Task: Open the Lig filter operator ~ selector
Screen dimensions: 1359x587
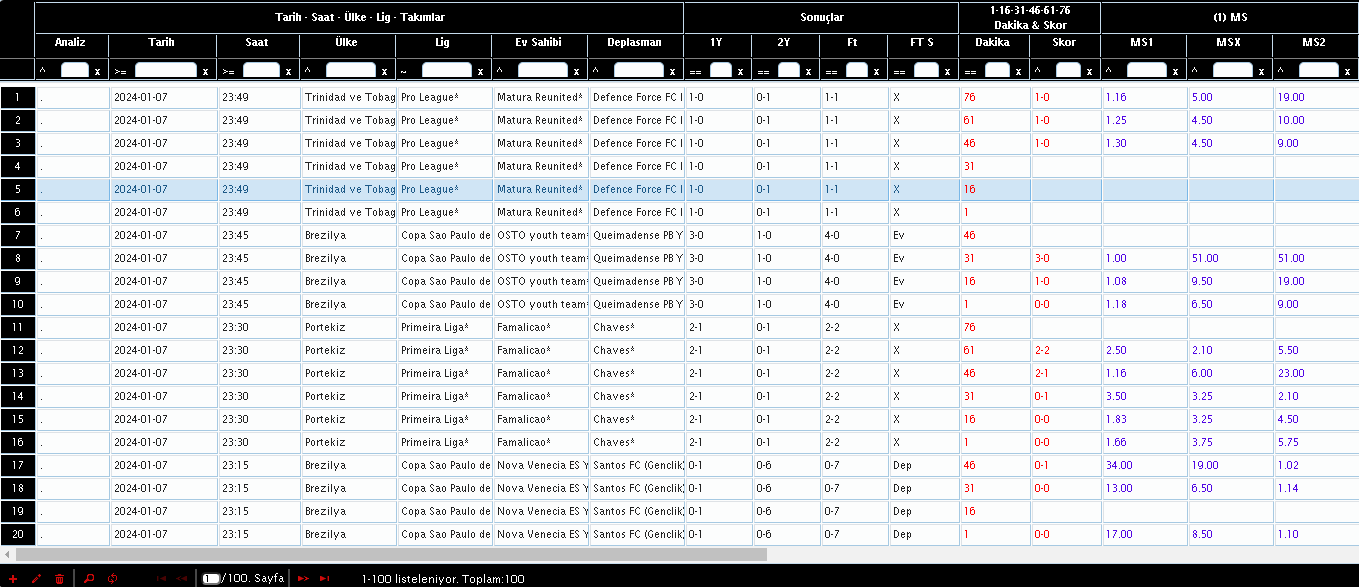Action: tap(404, 71)
